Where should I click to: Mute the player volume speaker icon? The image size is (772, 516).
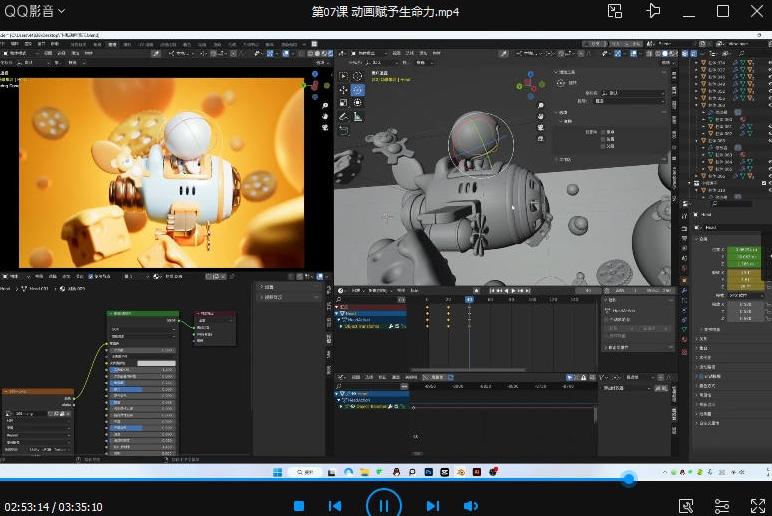tap(470, 506)
